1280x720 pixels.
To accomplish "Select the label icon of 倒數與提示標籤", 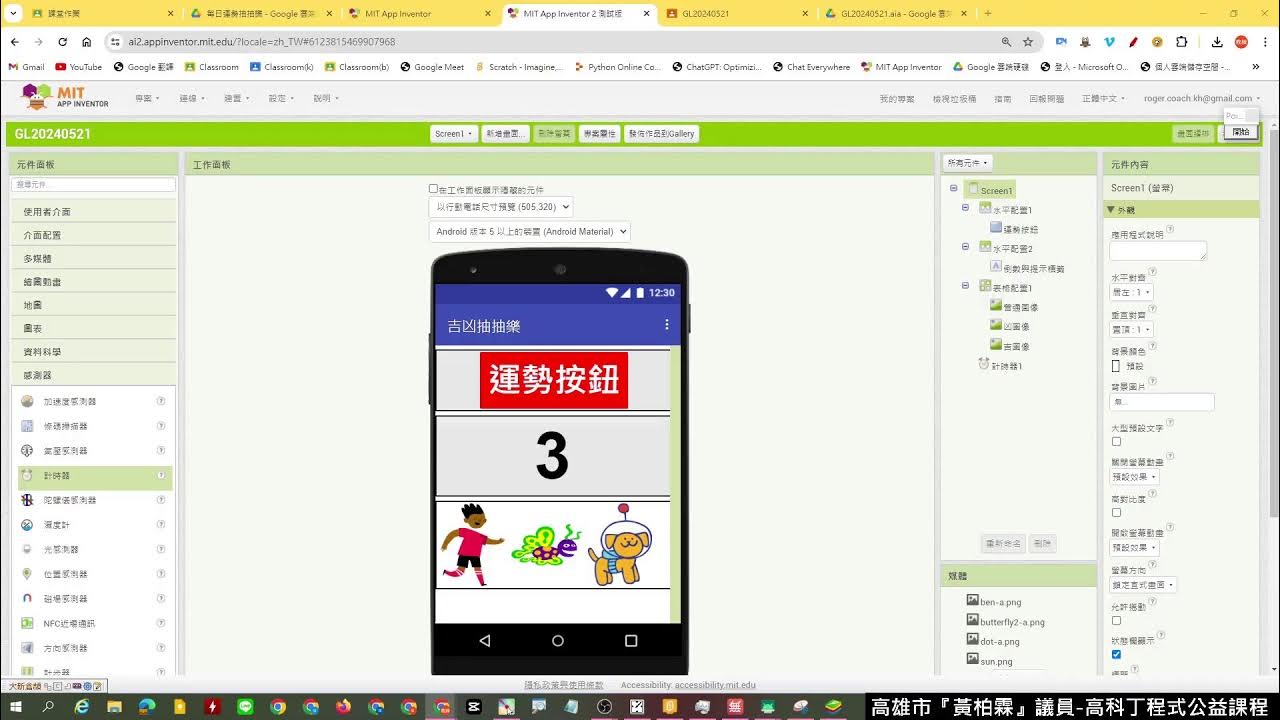I will 996,267.
